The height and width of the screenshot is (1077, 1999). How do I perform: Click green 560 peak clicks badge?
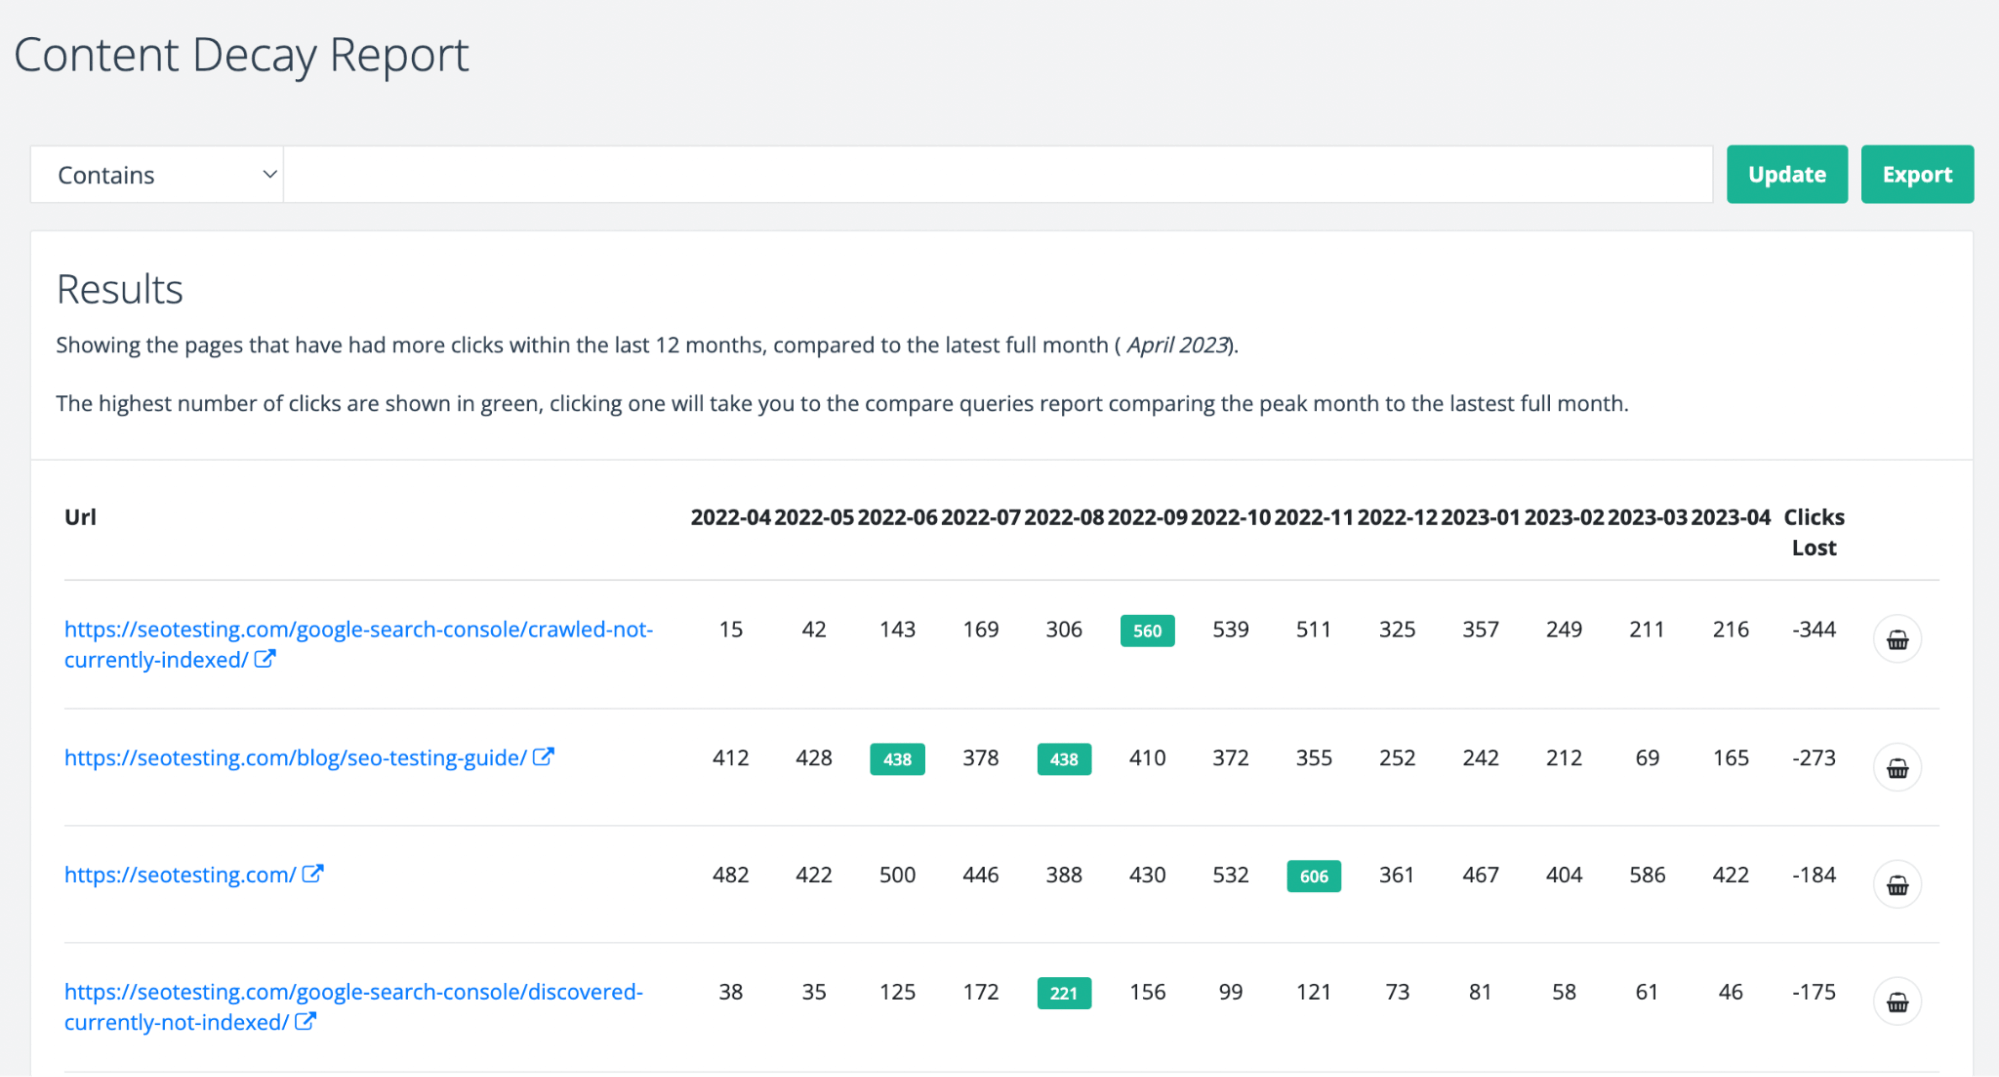[1147, 631]
